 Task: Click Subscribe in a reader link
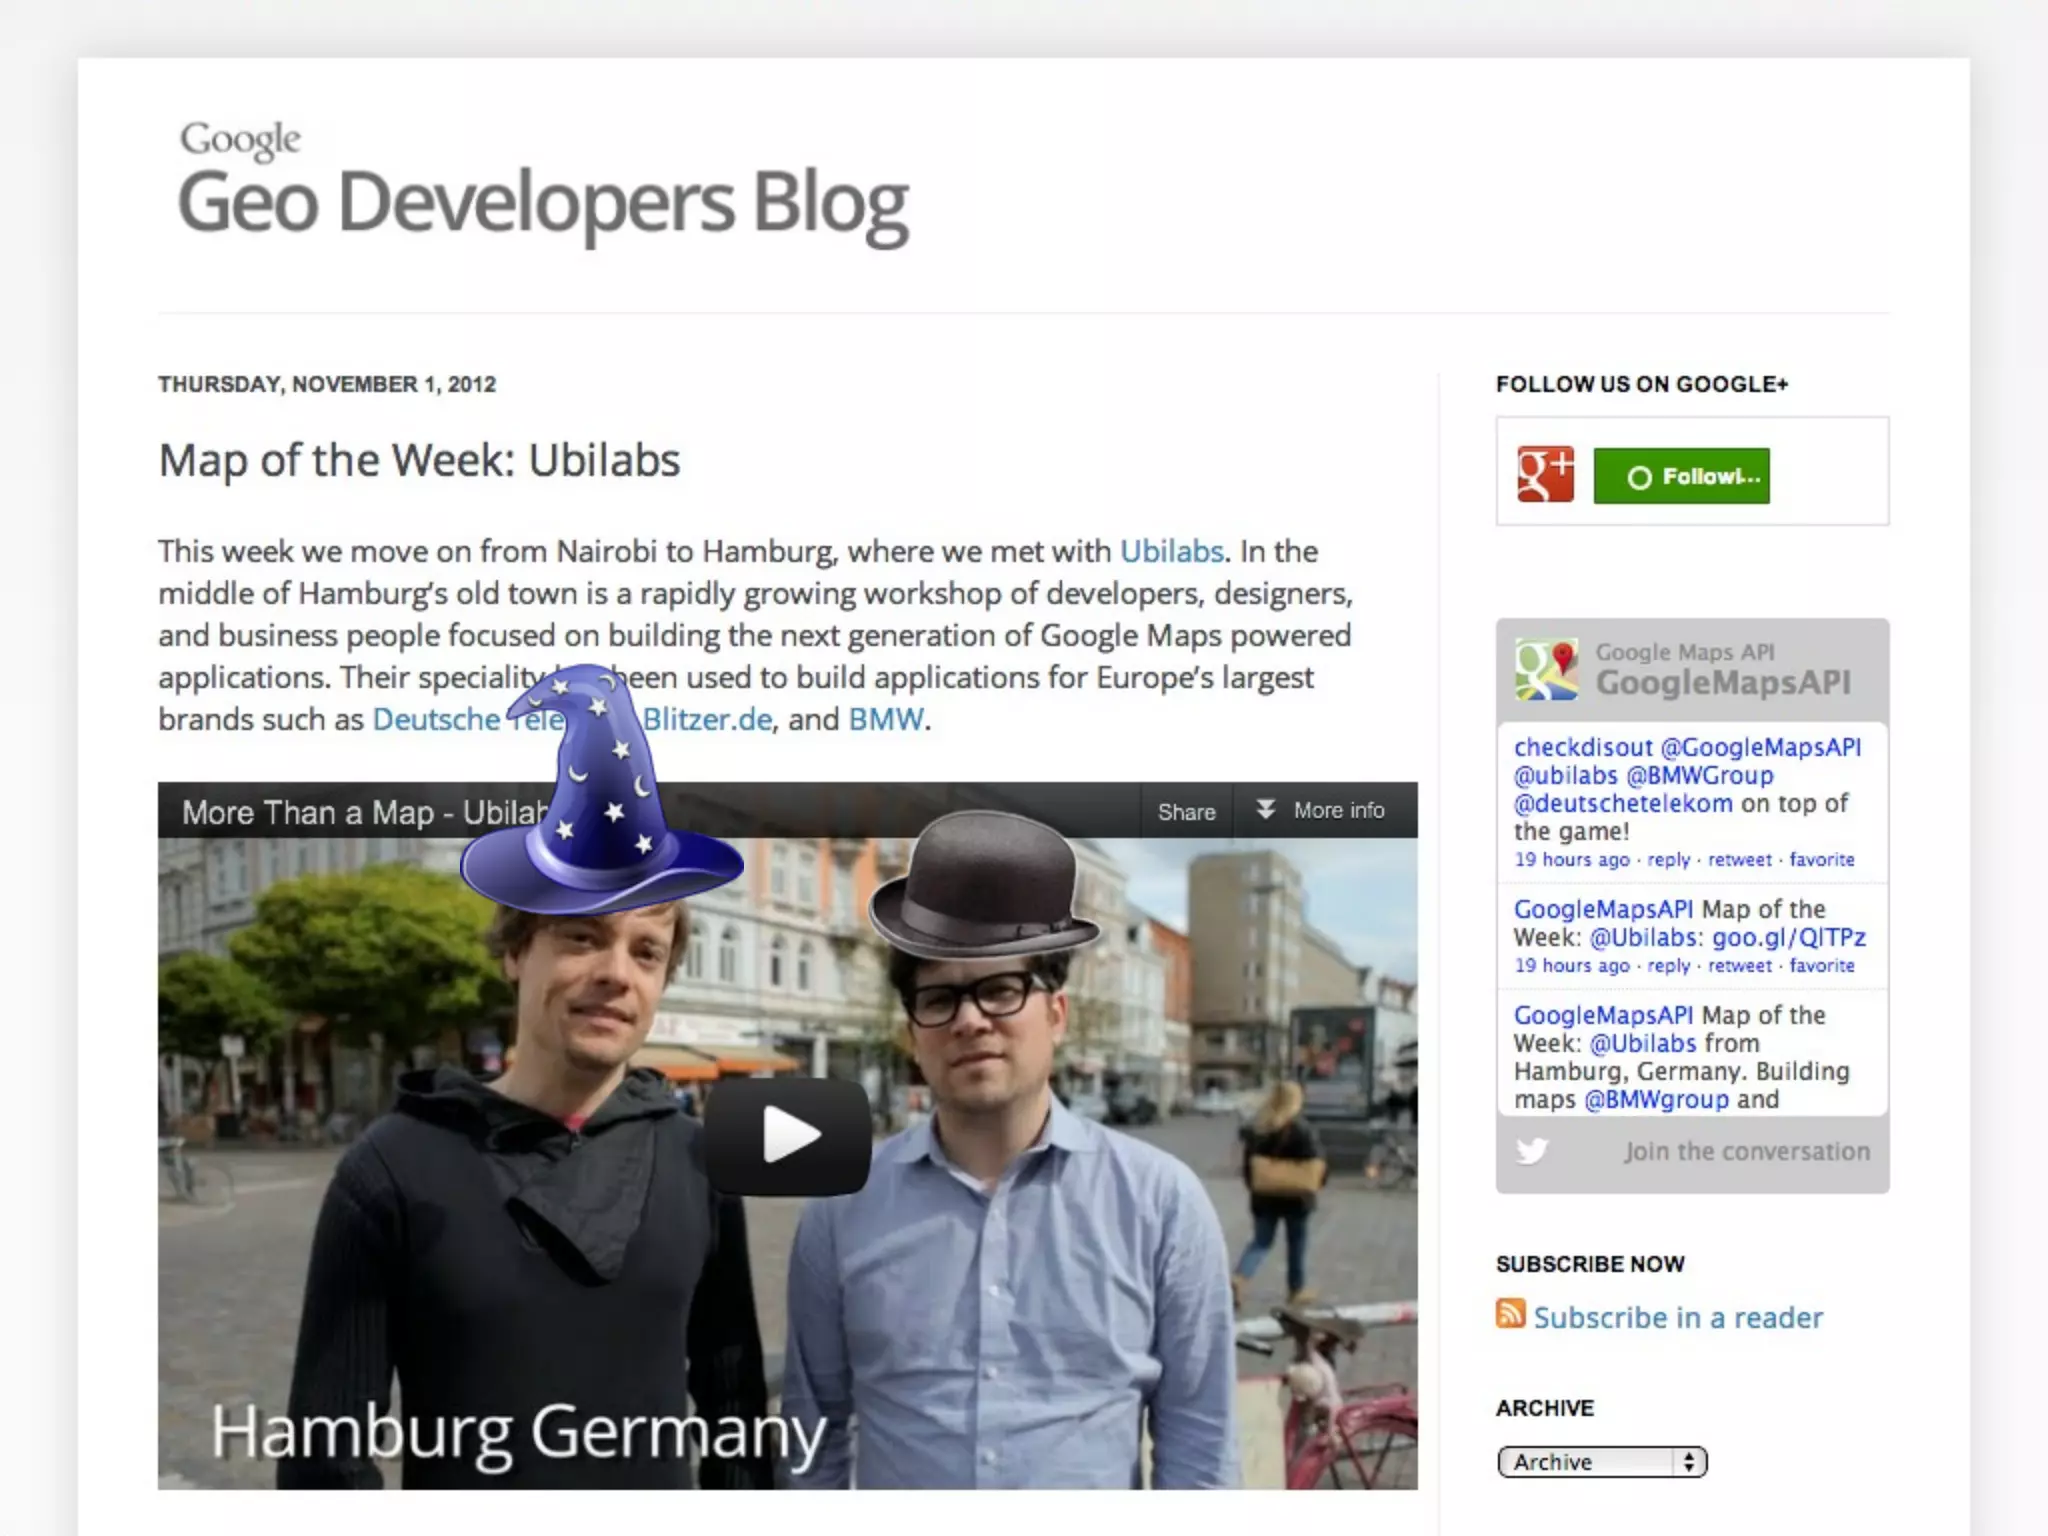coord(1677,1317)
